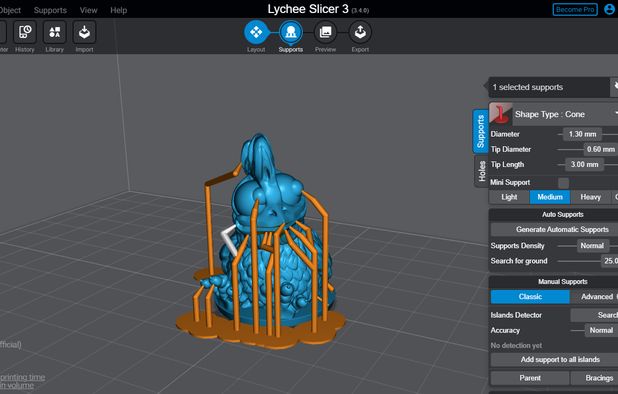Switch manual supports to Advanced mode
Viewport: 618px width, 394px height.
coord(595,297)
